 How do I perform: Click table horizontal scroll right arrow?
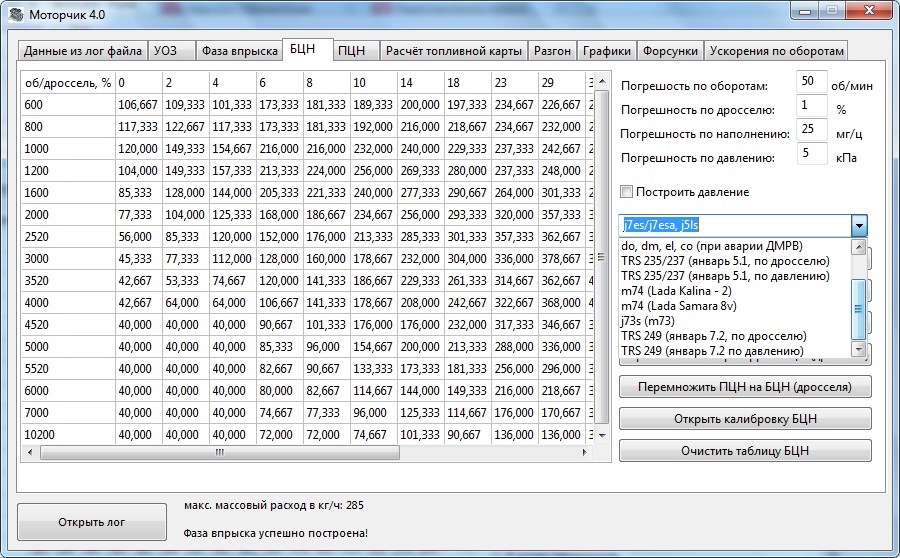pos(584,452)
